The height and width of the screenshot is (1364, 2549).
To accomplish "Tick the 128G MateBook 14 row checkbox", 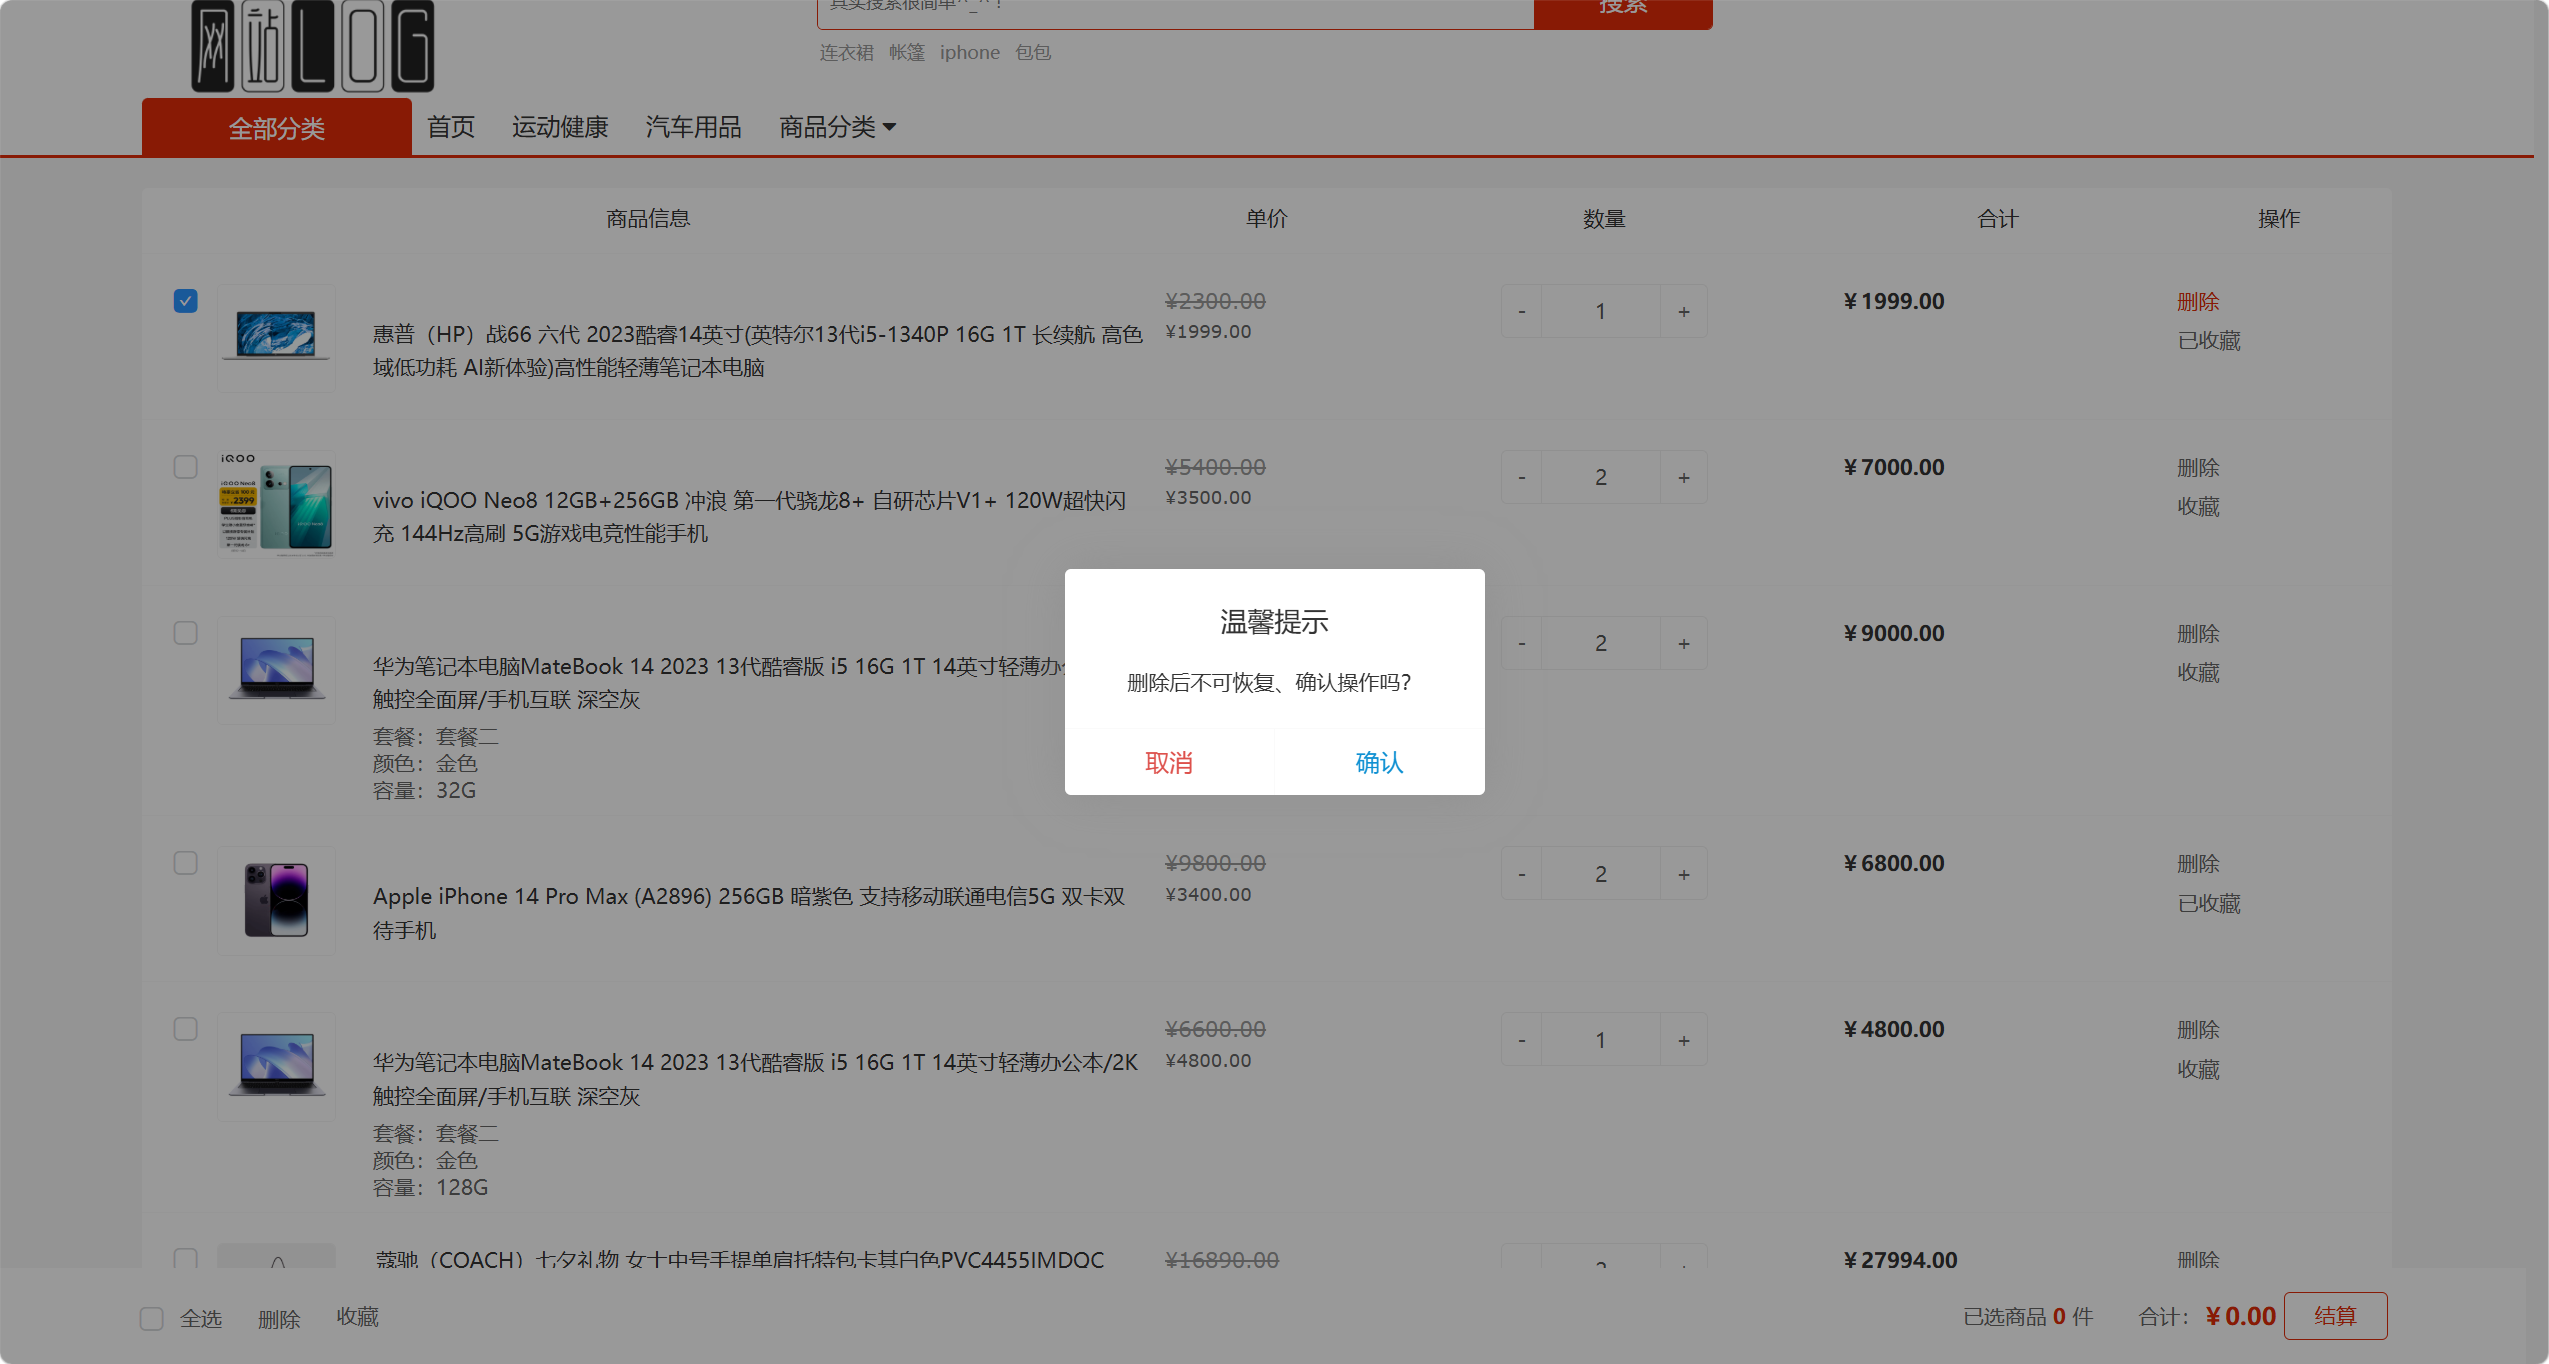I will point(186,1029).
